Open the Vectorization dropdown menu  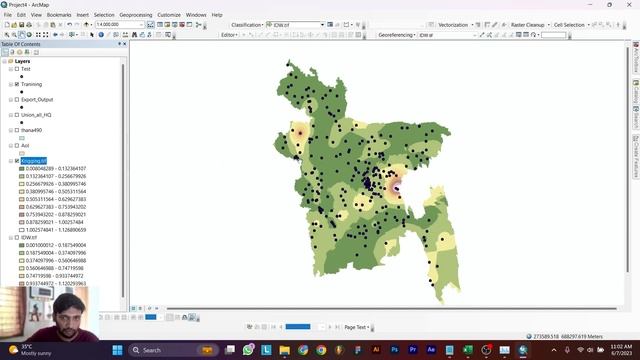tap(456, 25)
